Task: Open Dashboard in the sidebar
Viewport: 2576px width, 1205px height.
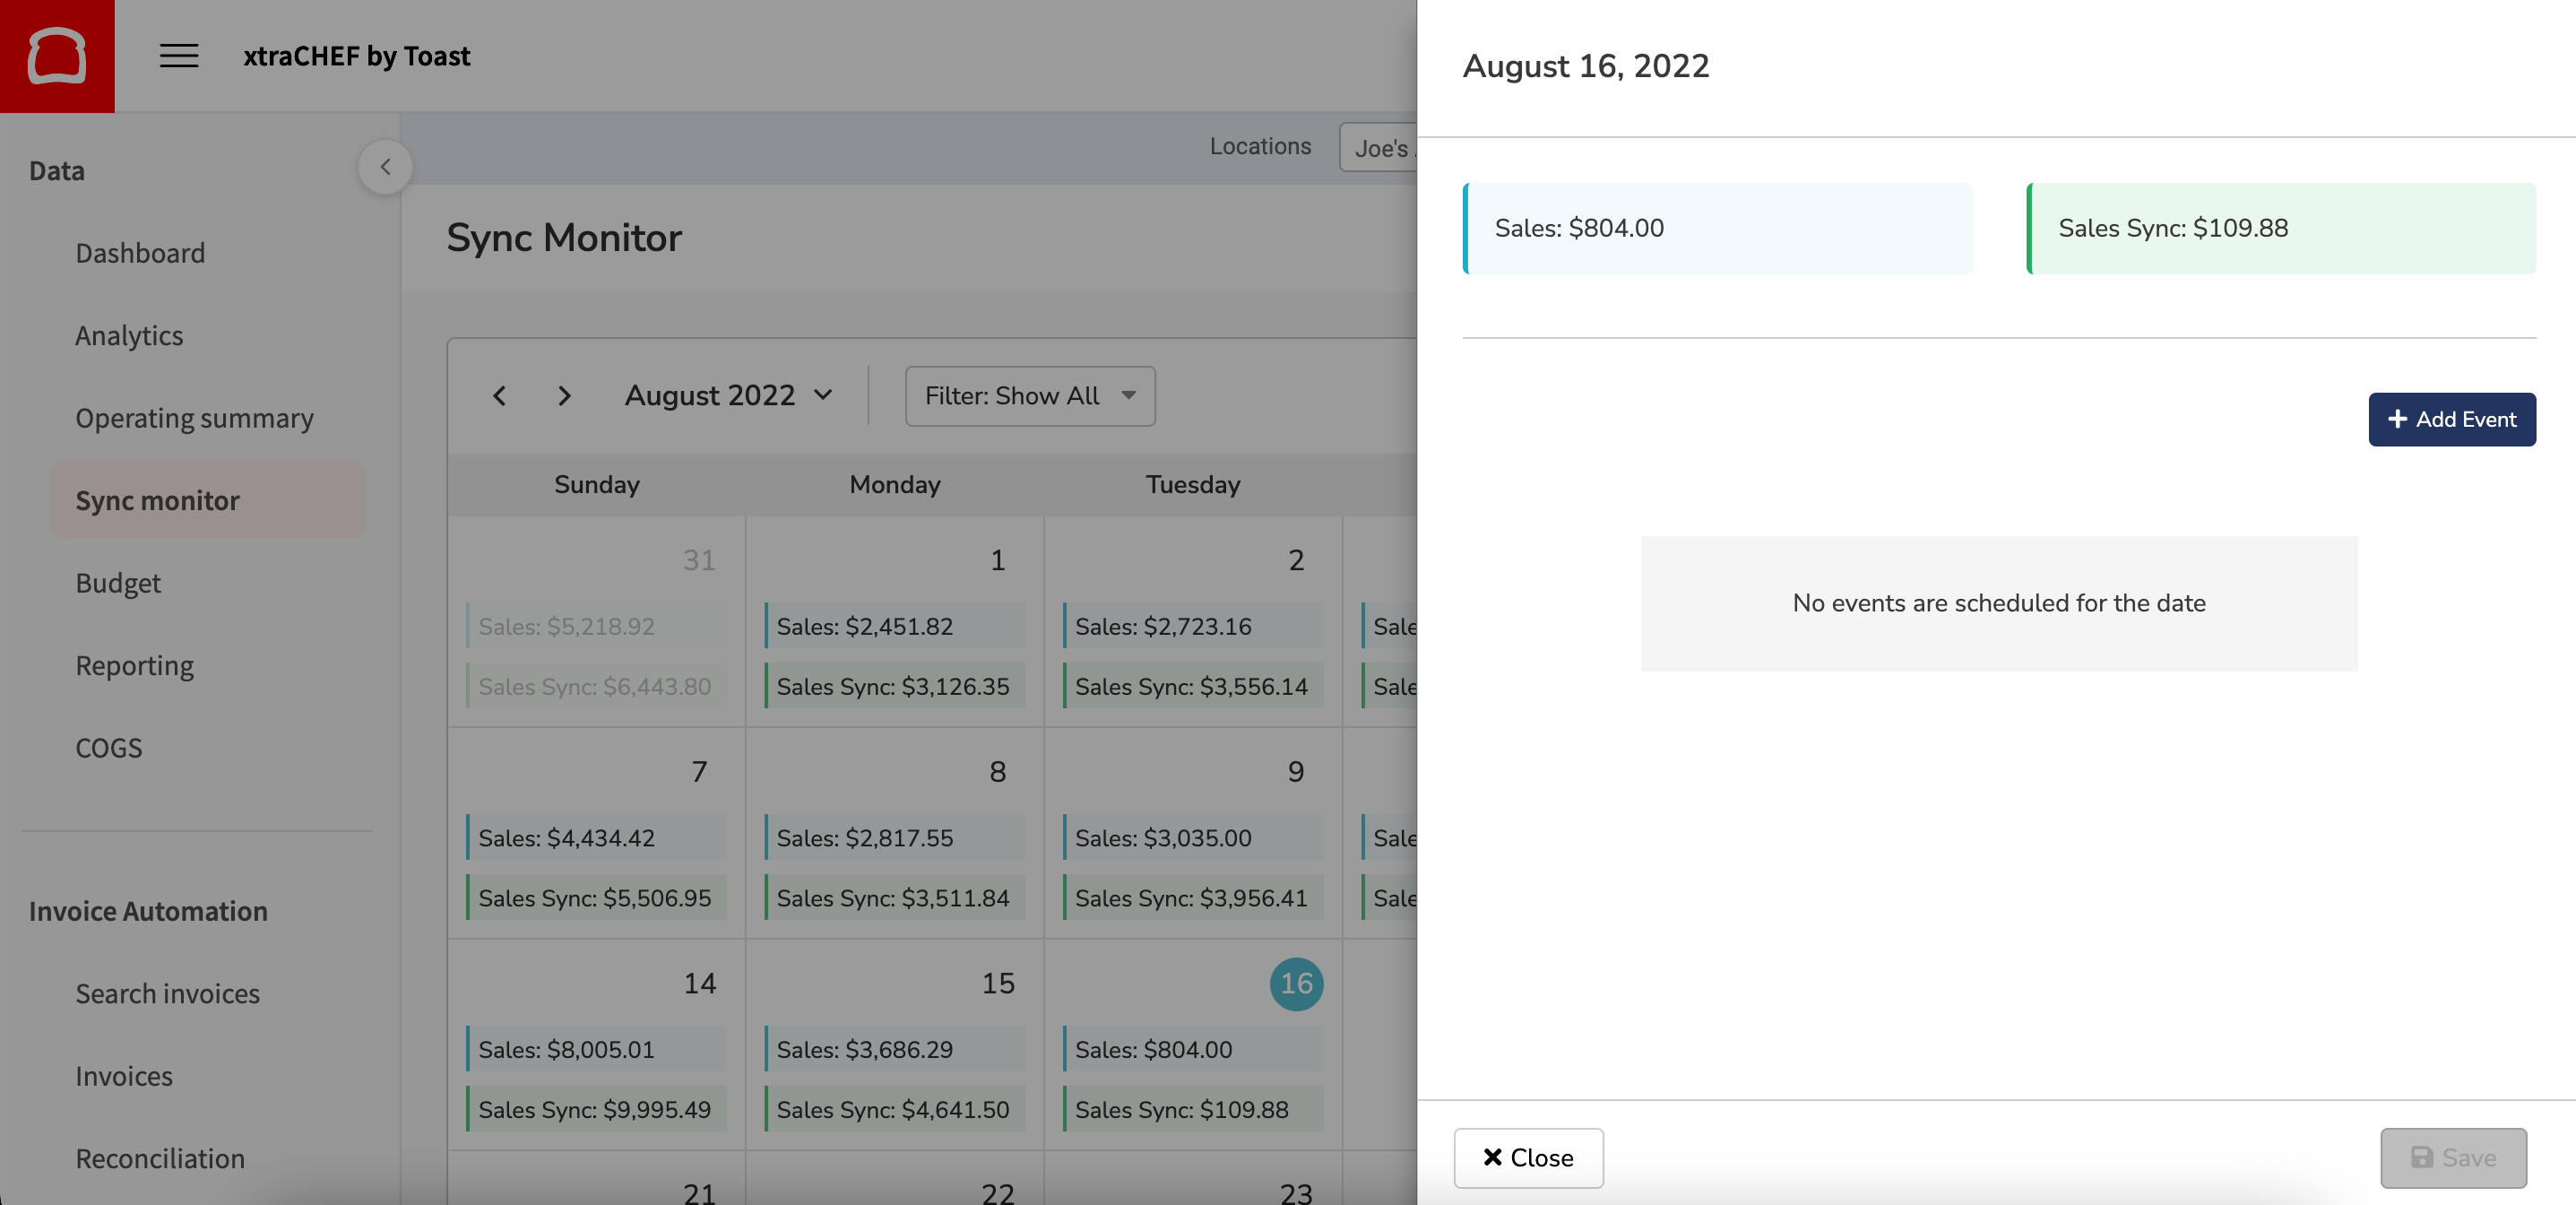Action: click(140, 253)
